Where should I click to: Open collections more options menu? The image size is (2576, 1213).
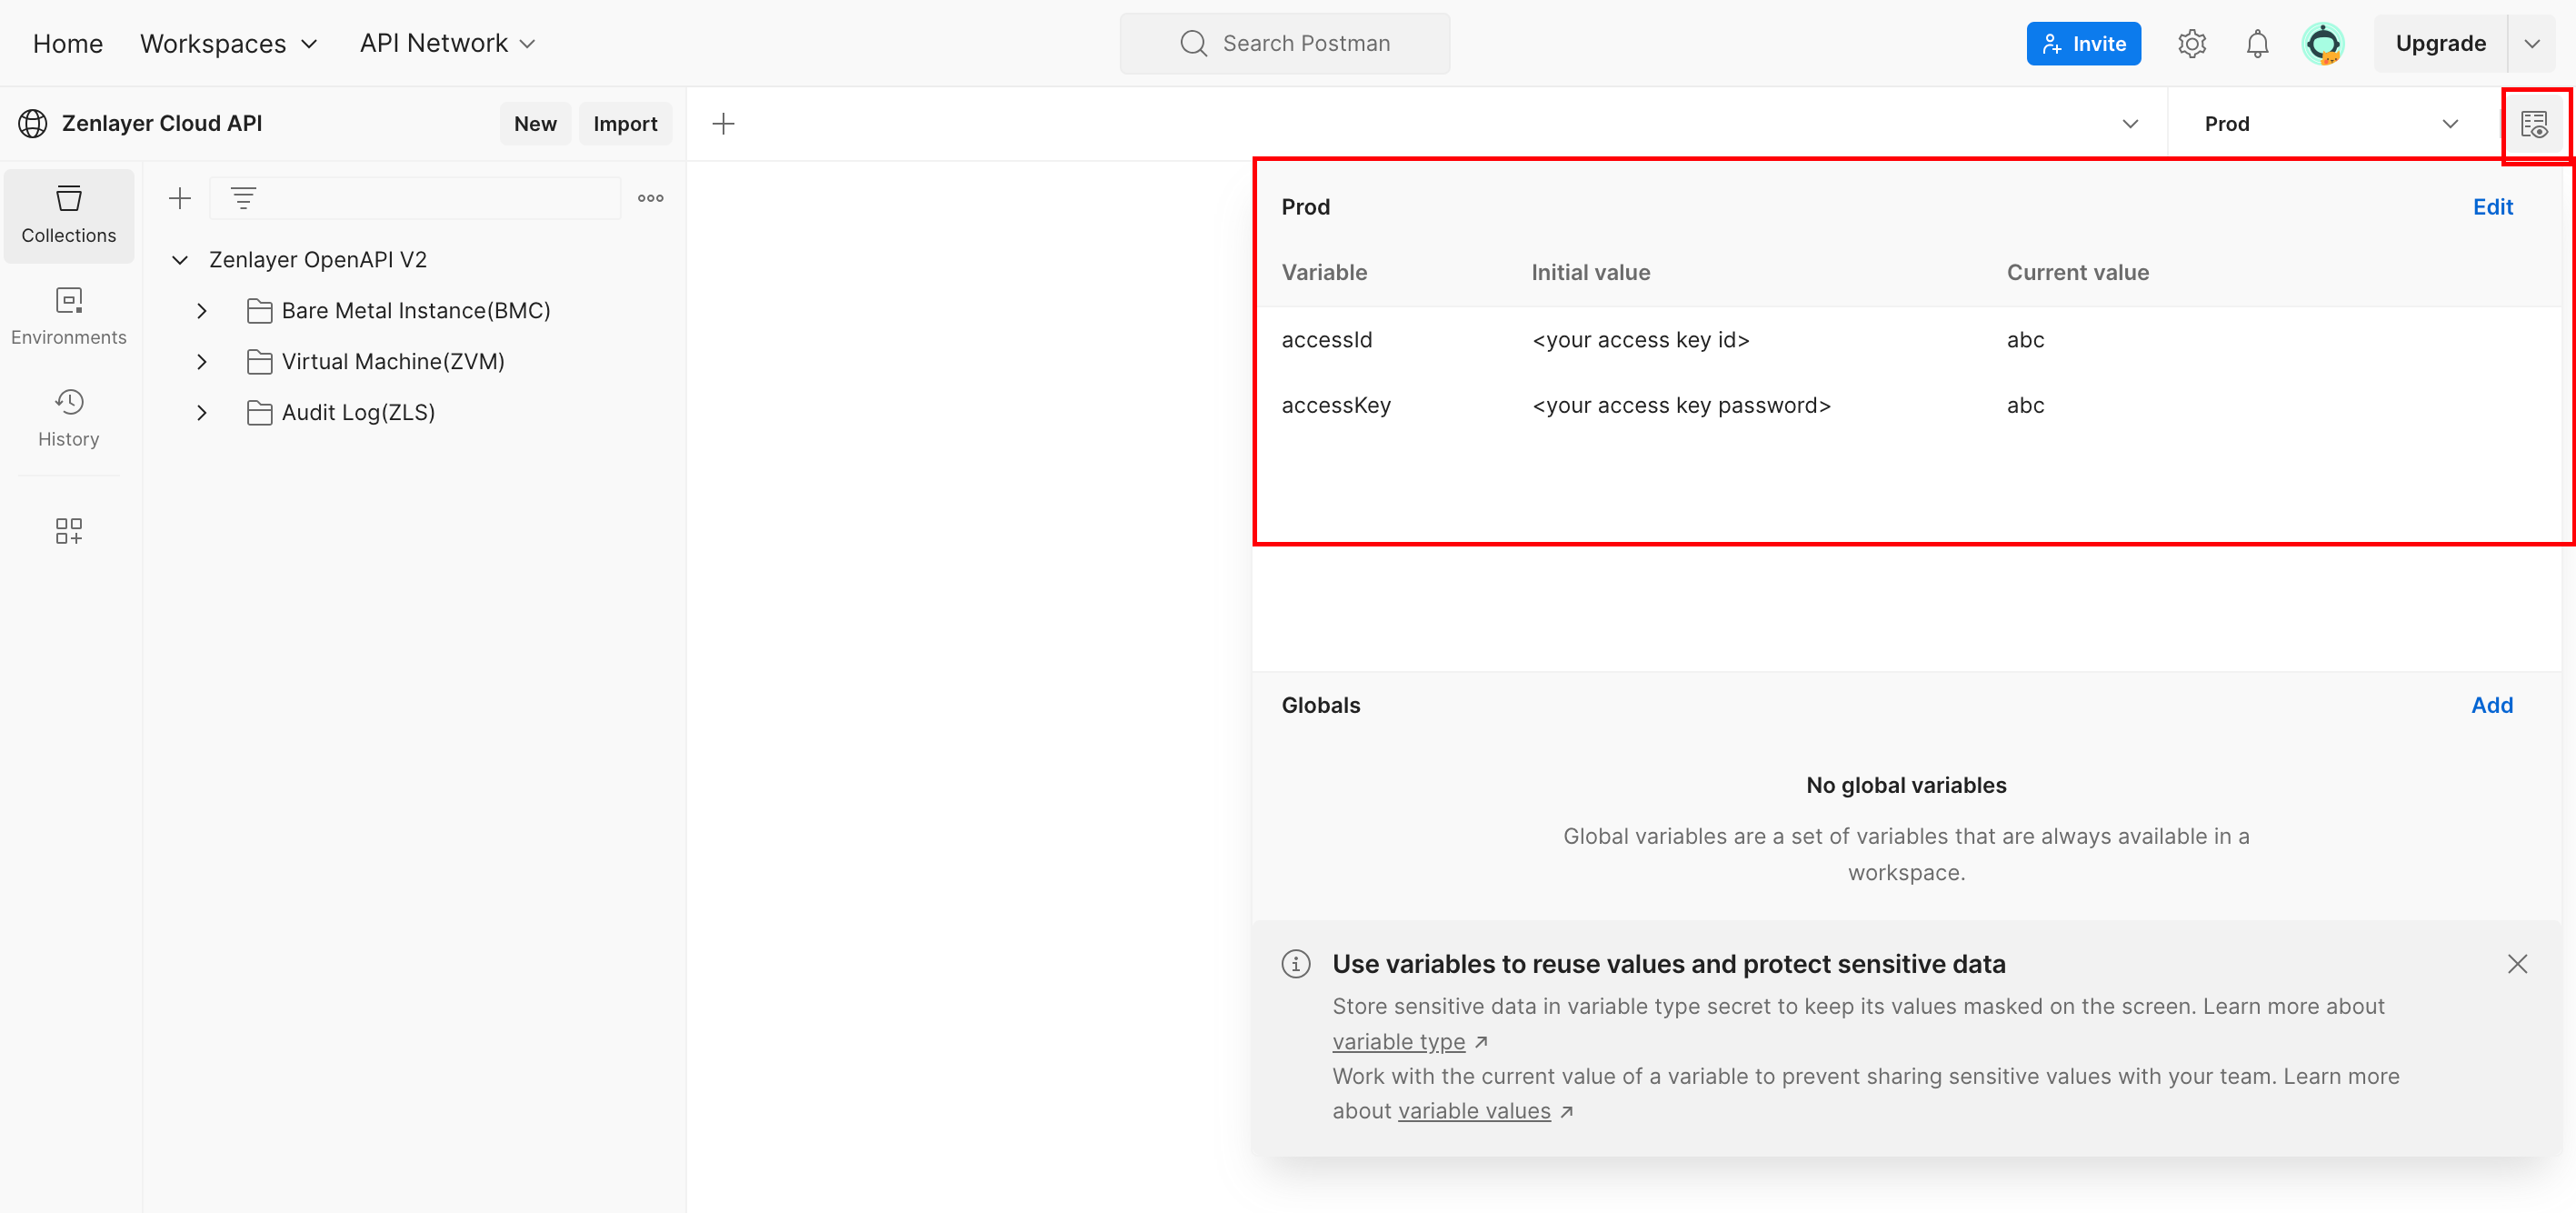point(650,198)
